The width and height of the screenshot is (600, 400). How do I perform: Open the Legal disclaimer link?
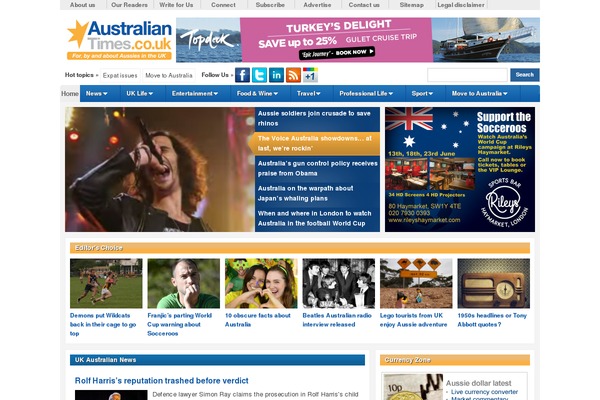[x=461, y=5]
